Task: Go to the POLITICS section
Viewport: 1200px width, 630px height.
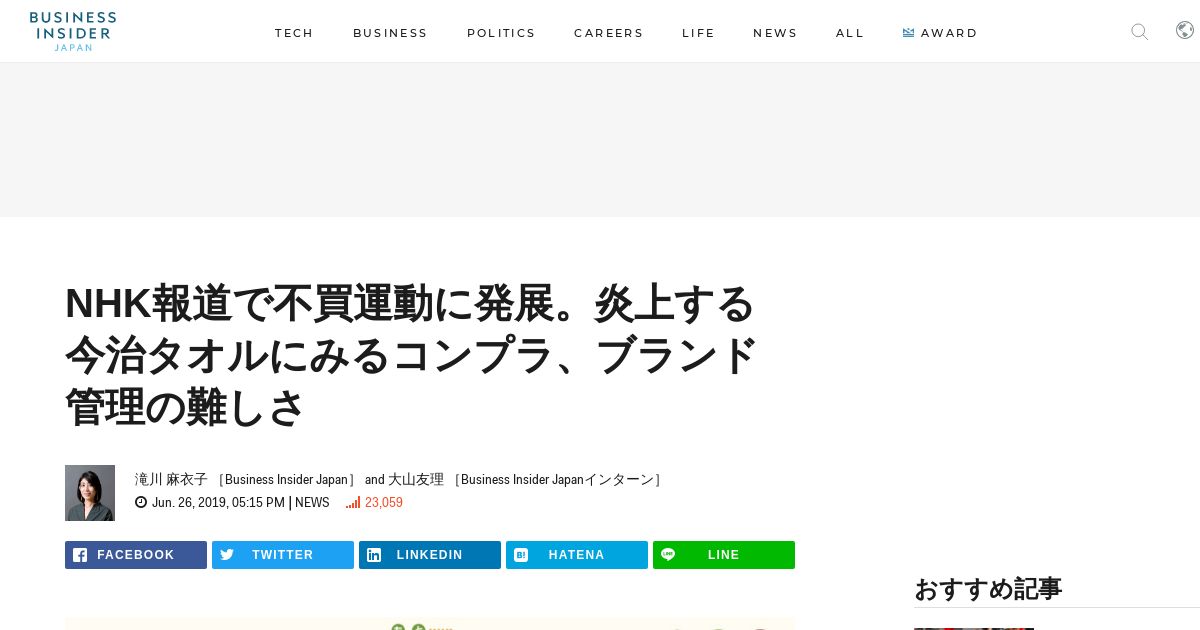Action: coord(501,33)
